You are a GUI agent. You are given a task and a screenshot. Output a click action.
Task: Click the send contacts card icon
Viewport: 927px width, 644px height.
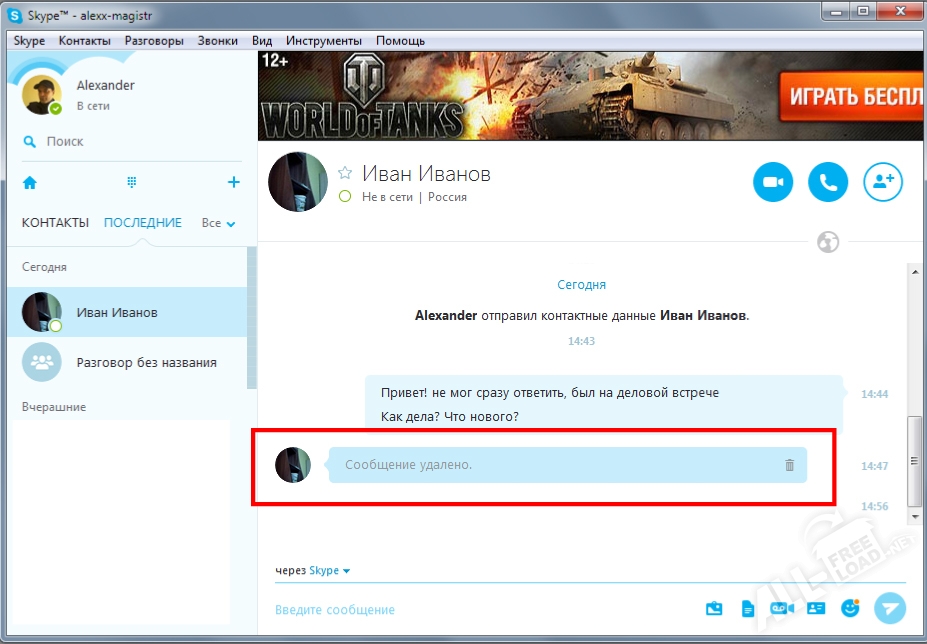(815, 608)
